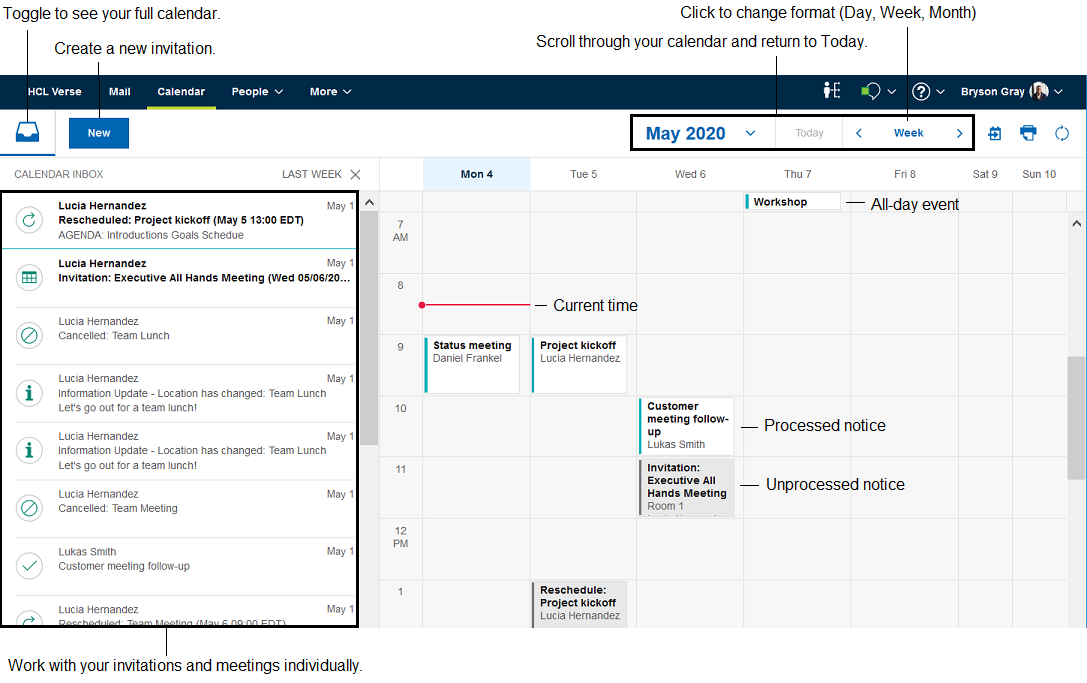Image resolution: width=1087 pixels, height=683 pixels.
Task: Open the May 2020 month picker
Action: tap(700, 133)
